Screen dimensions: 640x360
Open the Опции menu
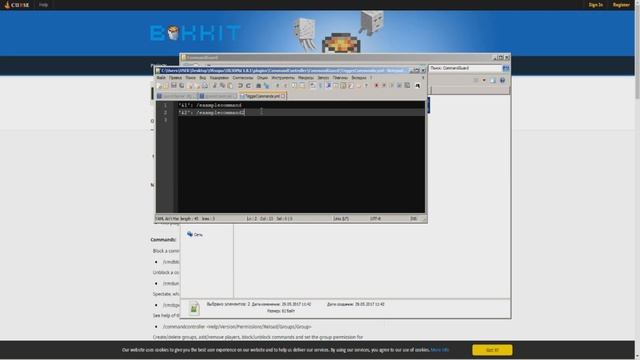(x=262, y=78)
